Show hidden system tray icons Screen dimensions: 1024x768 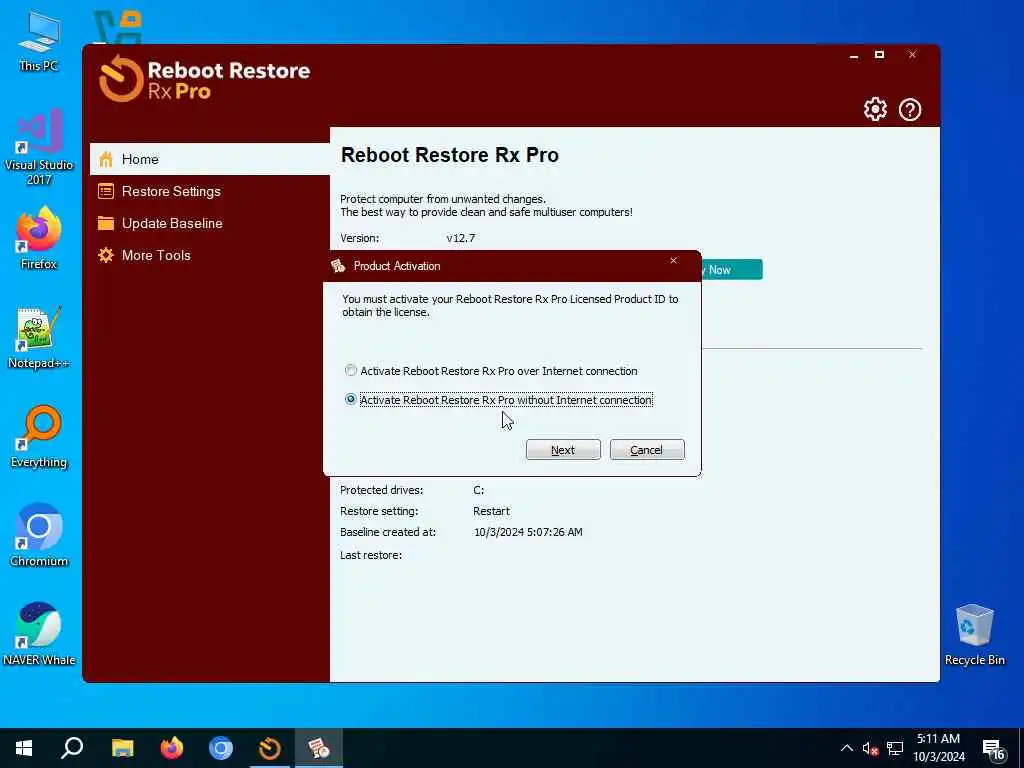846,748
